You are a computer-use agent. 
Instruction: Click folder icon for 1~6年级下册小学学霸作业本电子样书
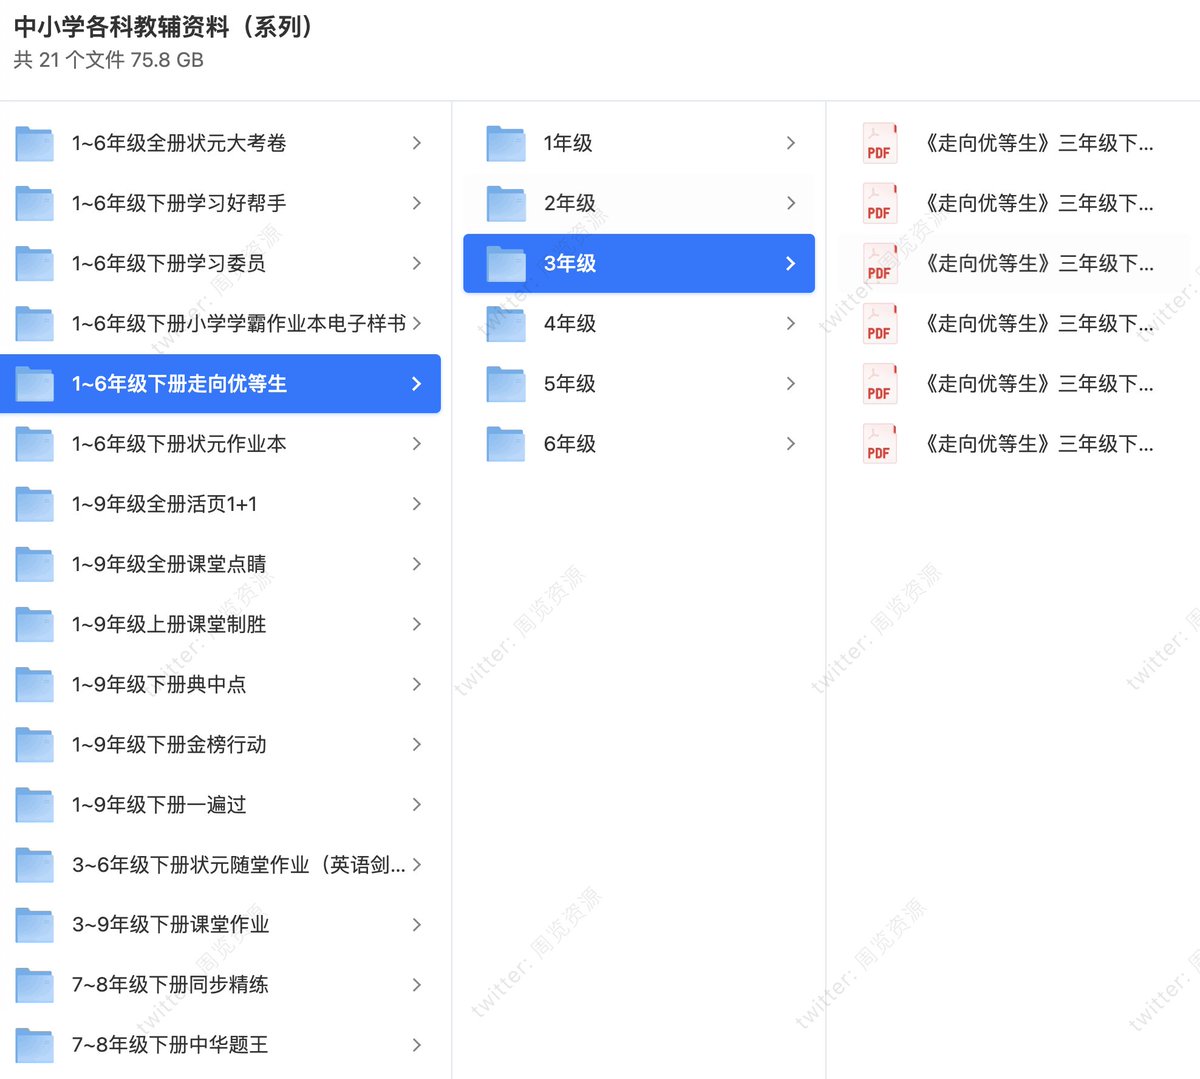pyautogui.click(x=34, y=324)
